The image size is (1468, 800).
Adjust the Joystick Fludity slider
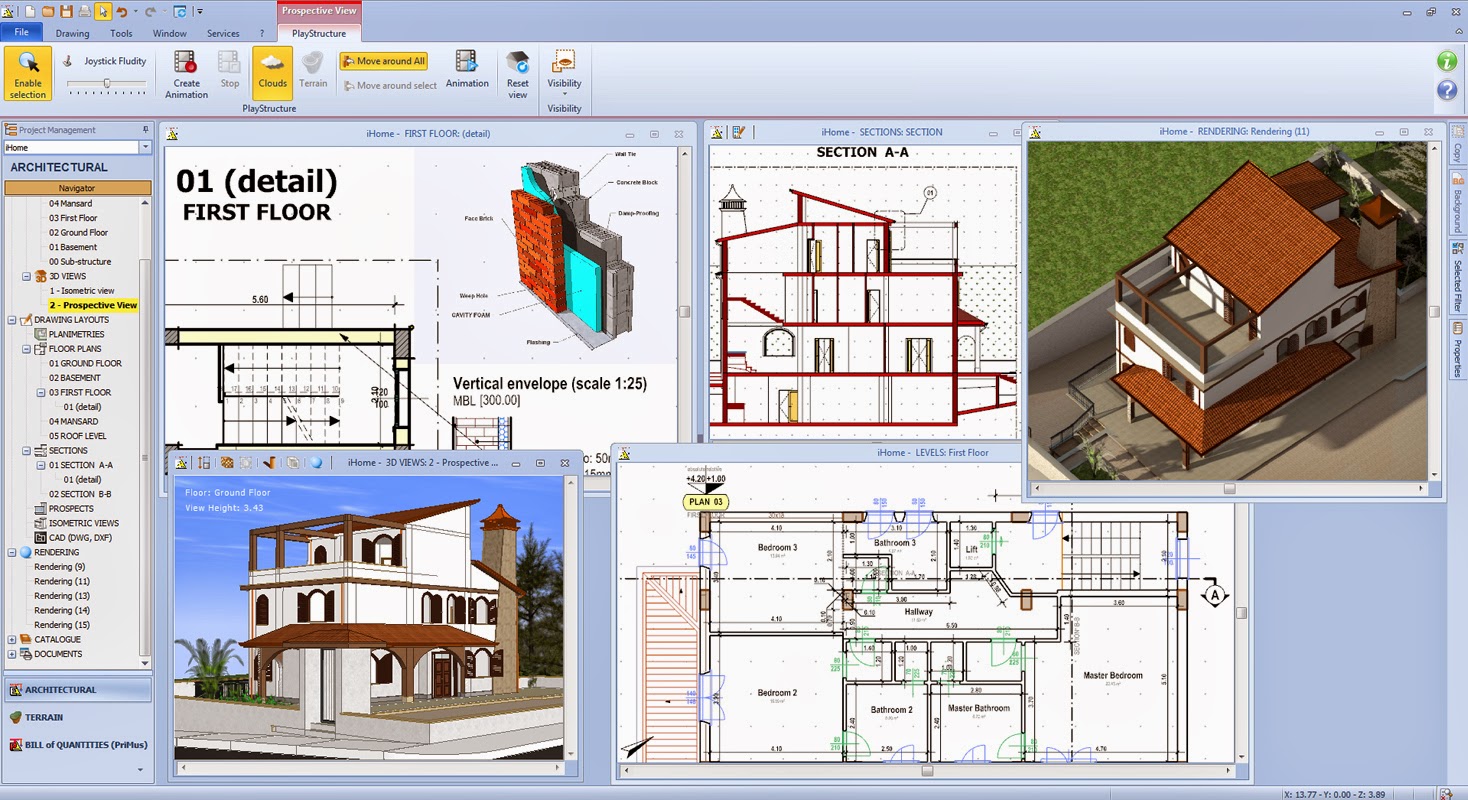click(x=106, y=85)
